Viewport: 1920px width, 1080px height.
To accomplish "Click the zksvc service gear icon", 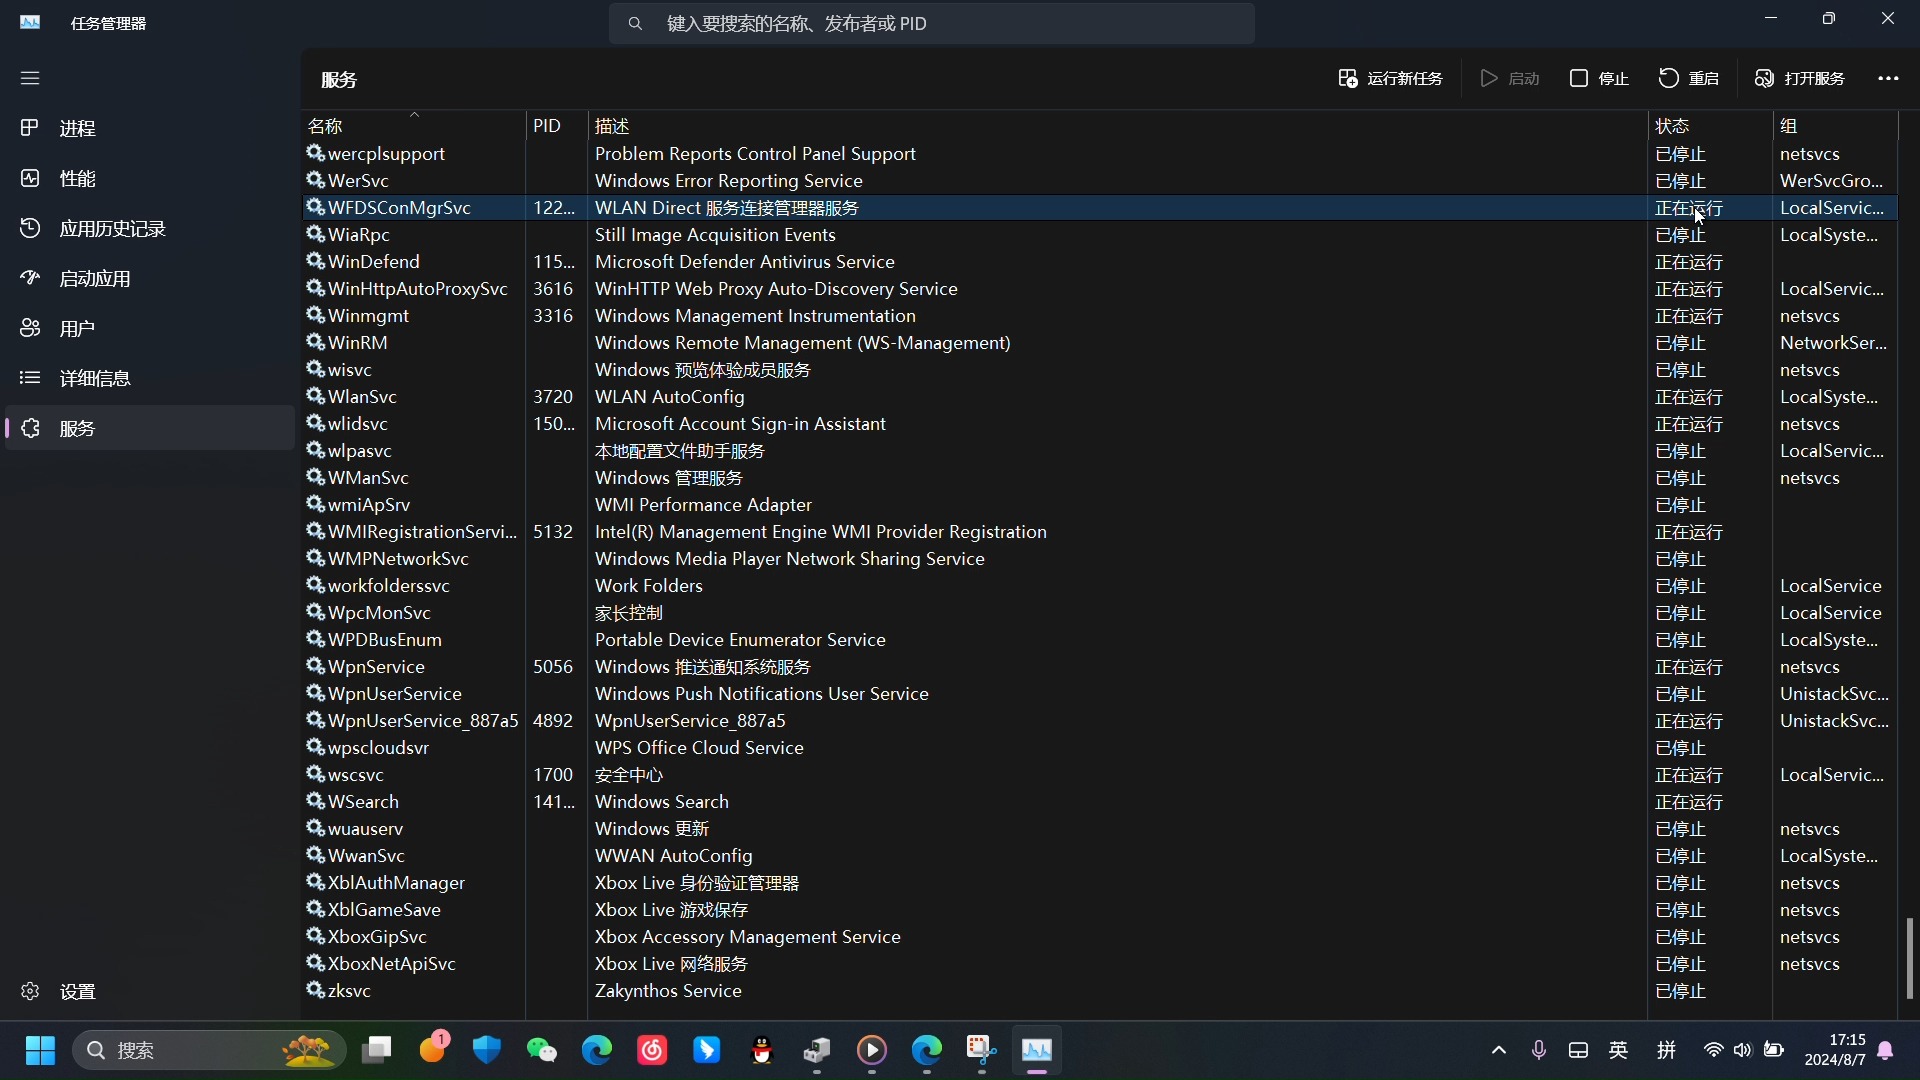I will [x=316, y=990].
